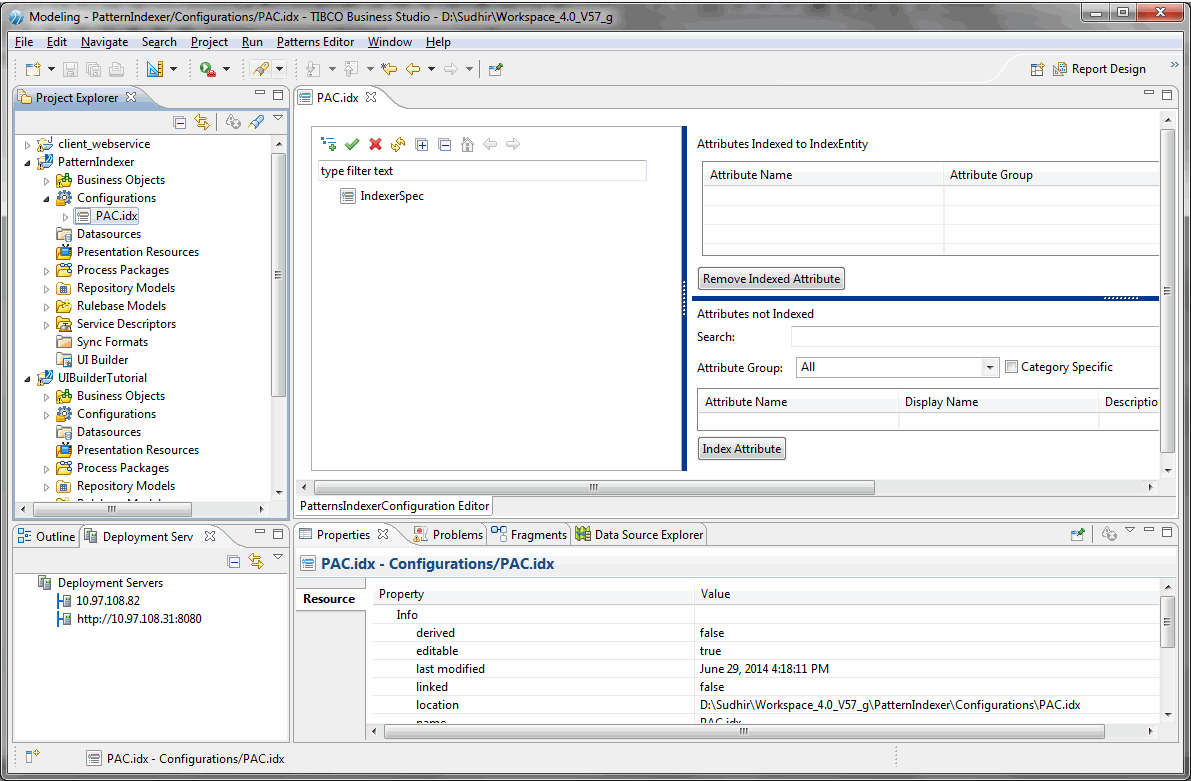Click the fast view icon in the status bar
Screen dimensions: 1191x781
(32, 757)
